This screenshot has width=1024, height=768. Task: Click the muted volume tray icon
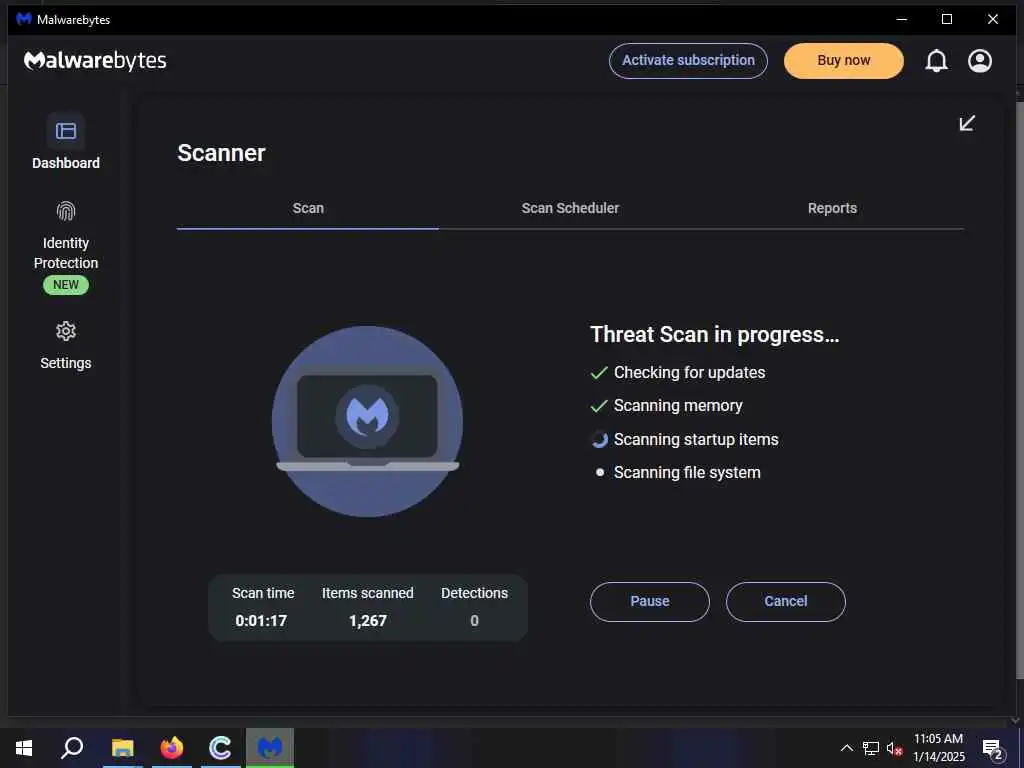pyautogui.click(x=894, y=748)
